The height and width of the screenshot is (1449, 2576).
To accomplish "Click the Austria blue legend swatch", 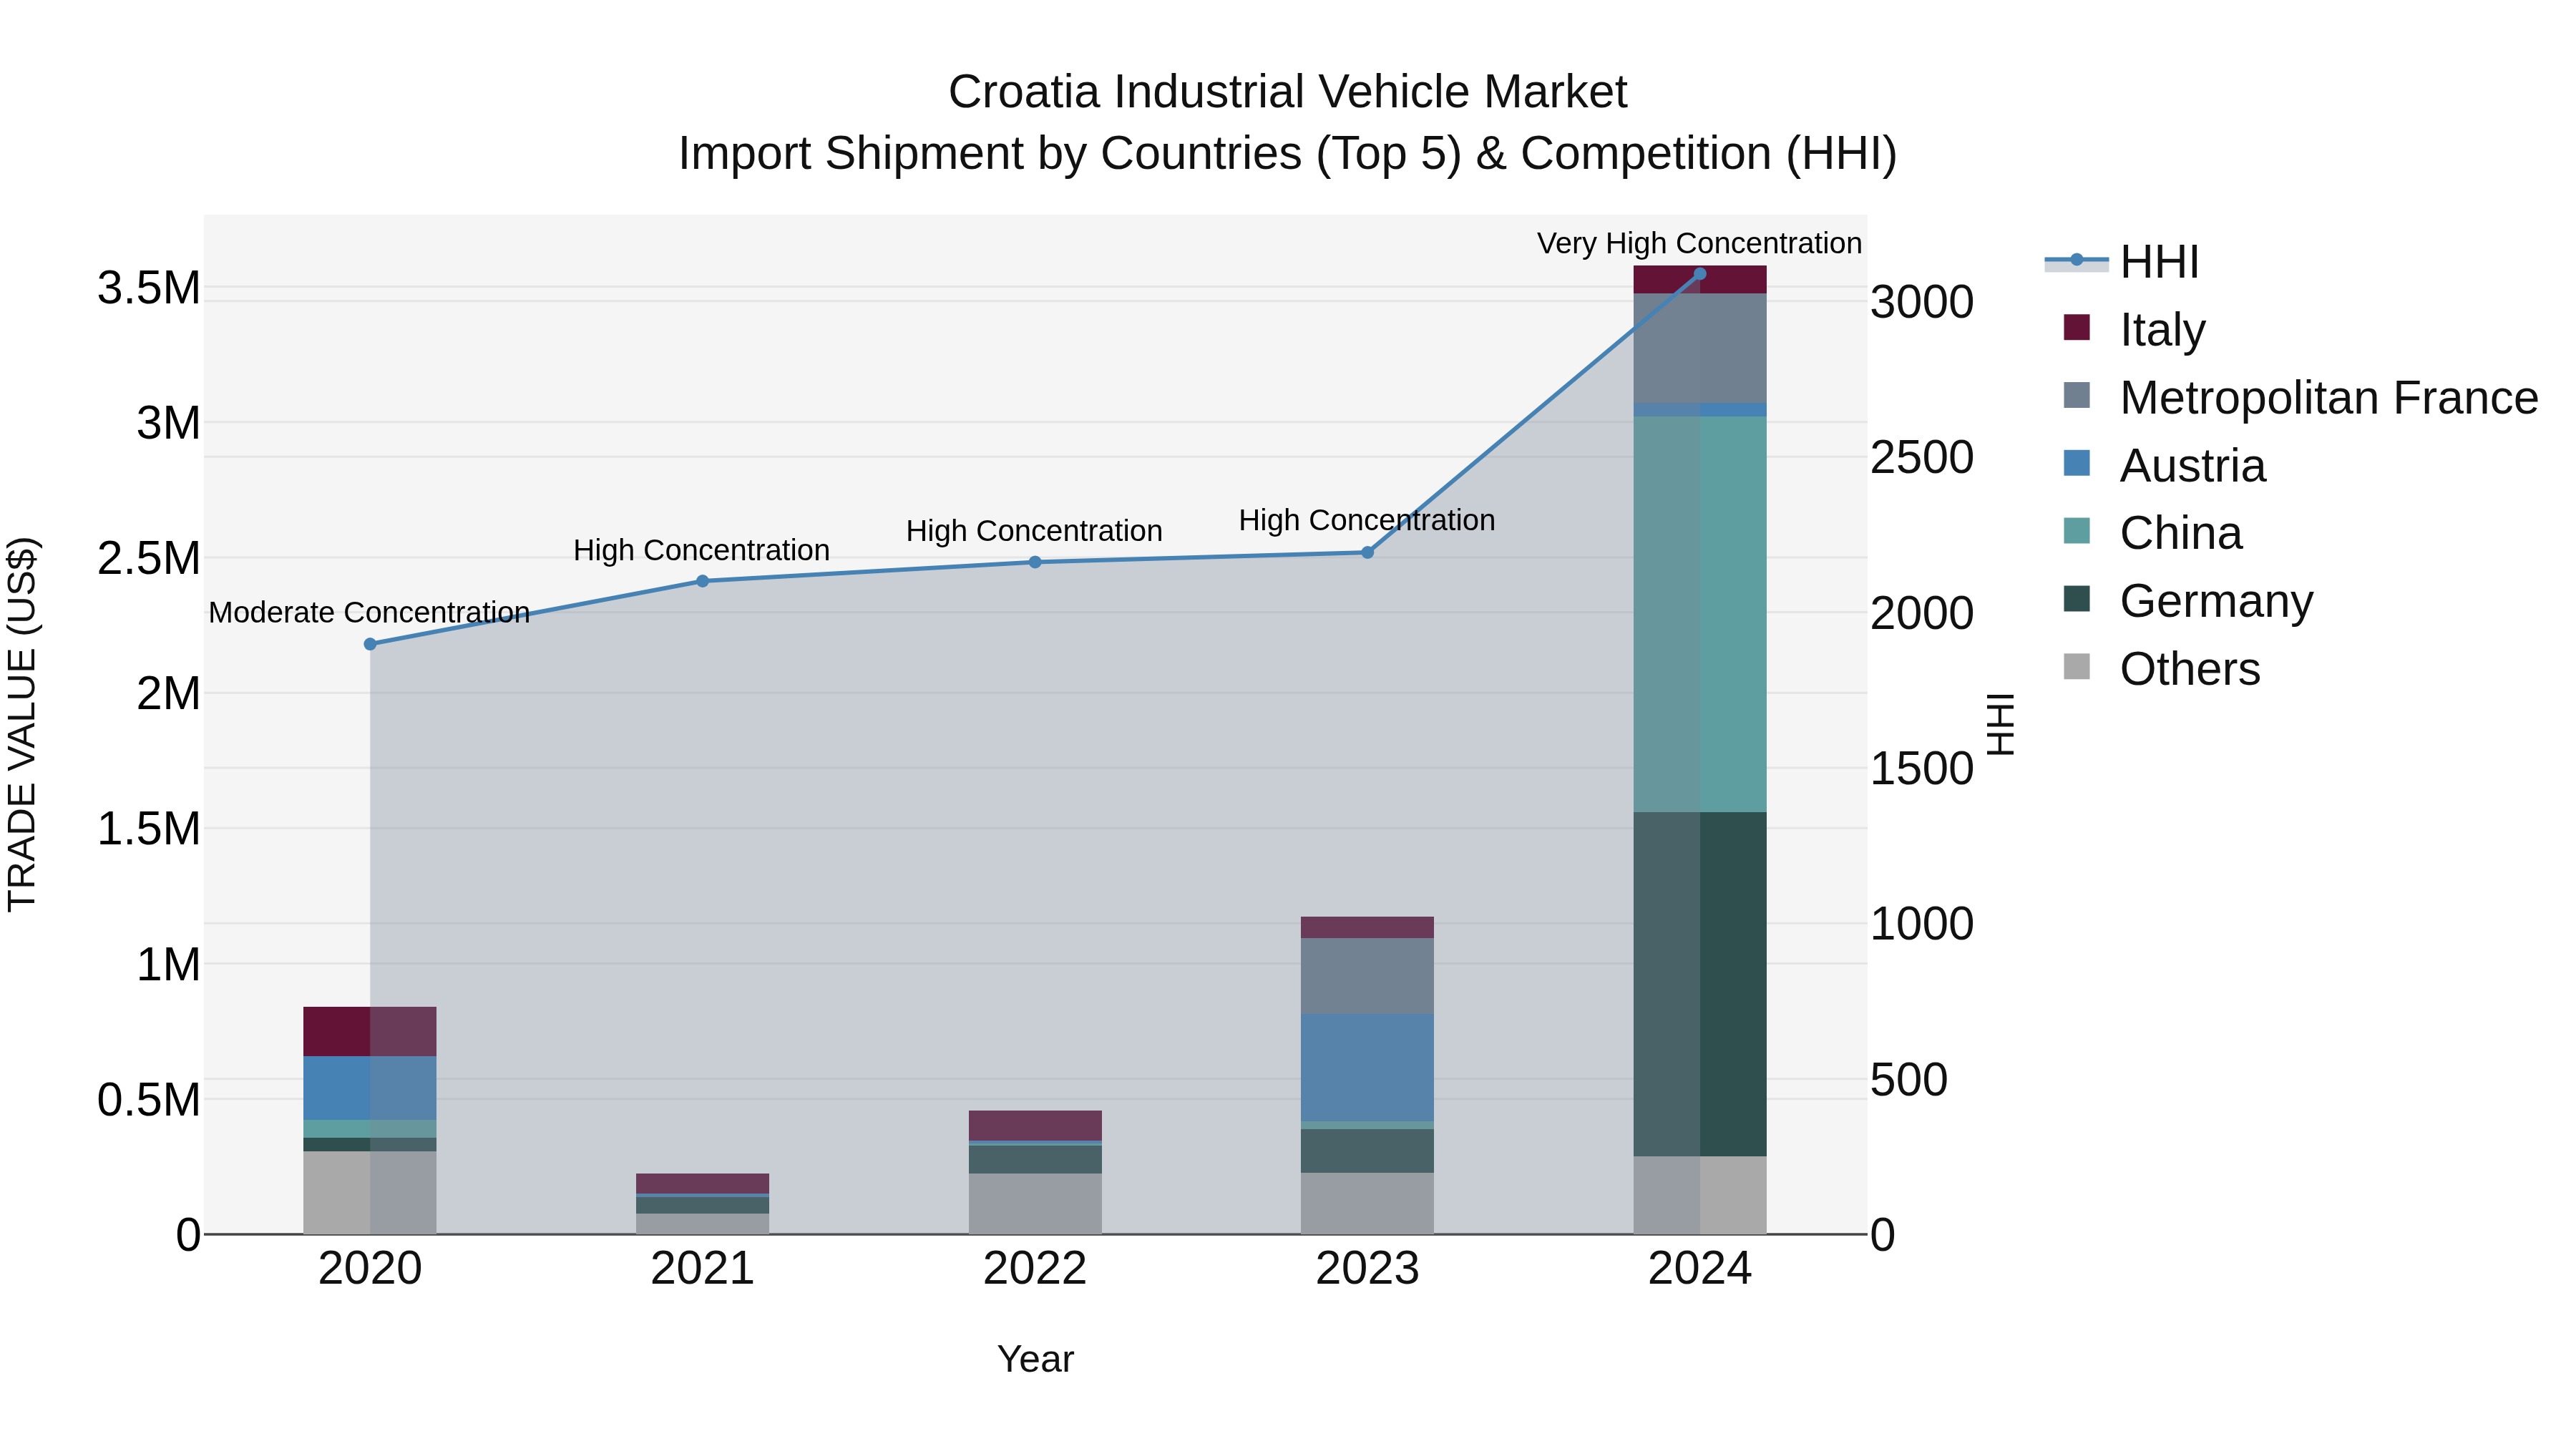I will (2076, 463).
